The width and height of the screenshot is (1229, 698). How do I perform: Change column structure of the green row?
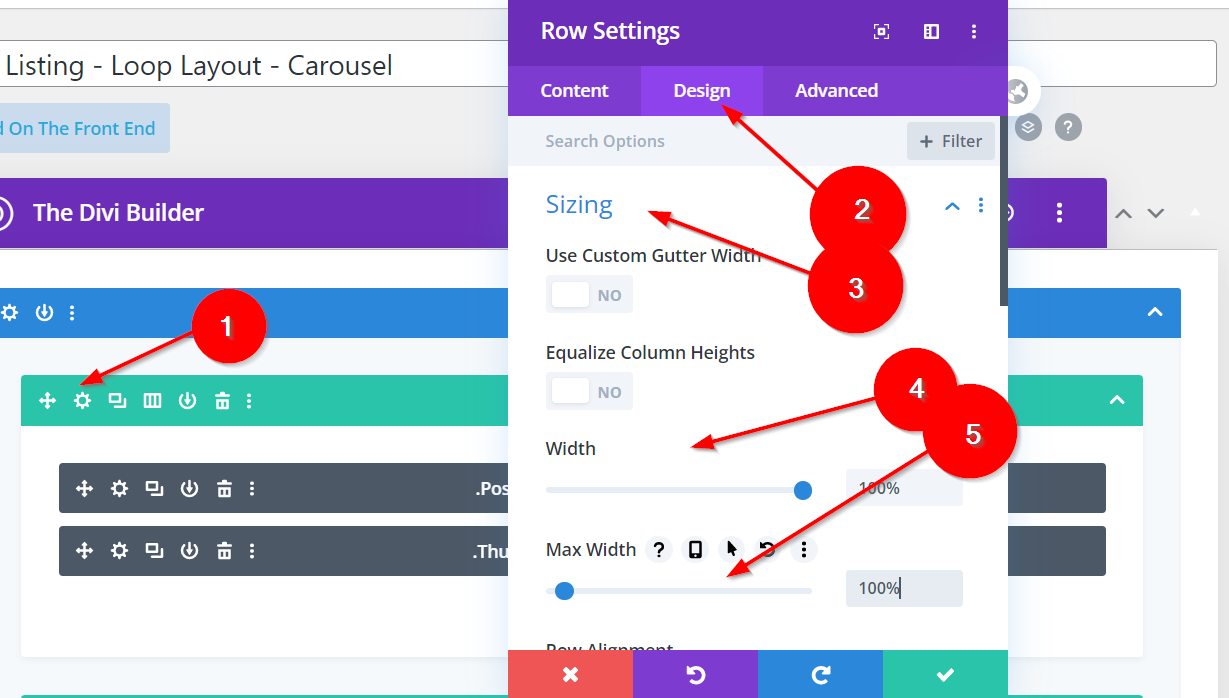[152, 401]
